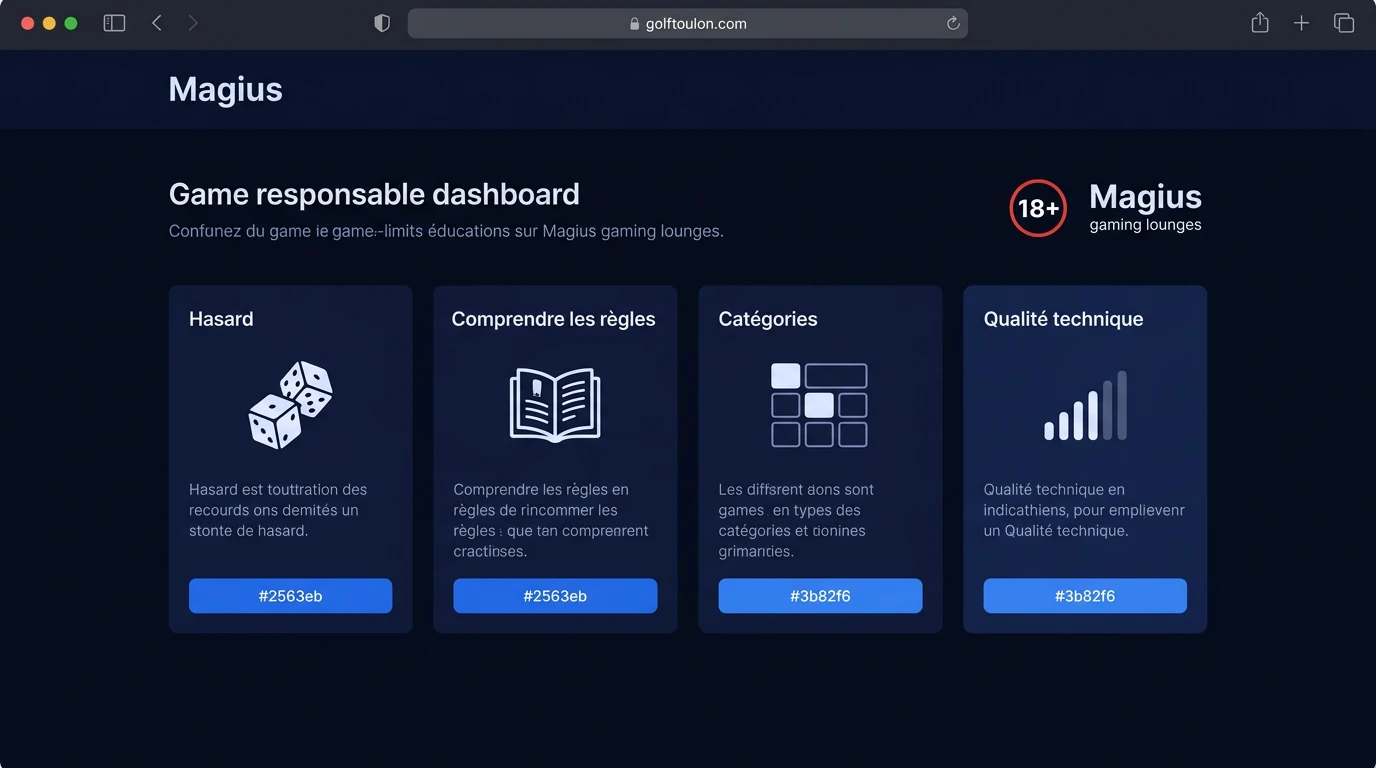Click the Catégories card title
This screenshot has height=768, width=1376.
(x=768, y=319)
